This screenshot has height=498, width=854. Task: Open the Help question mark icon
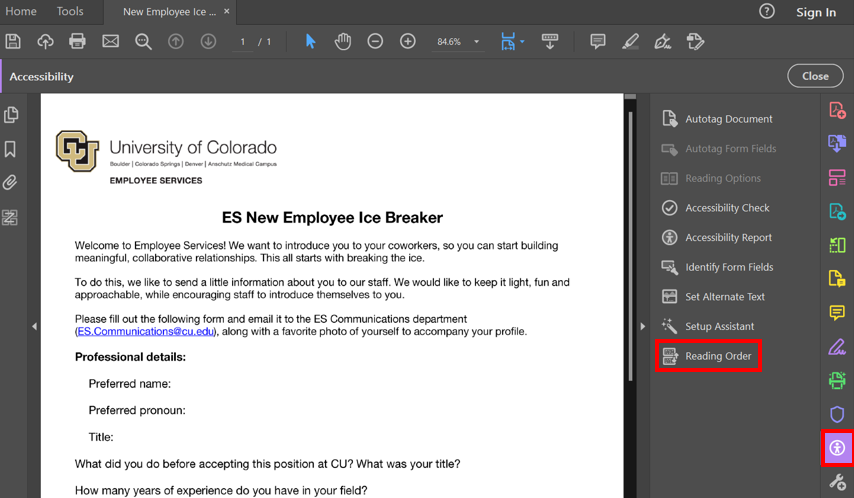[767, 11]
